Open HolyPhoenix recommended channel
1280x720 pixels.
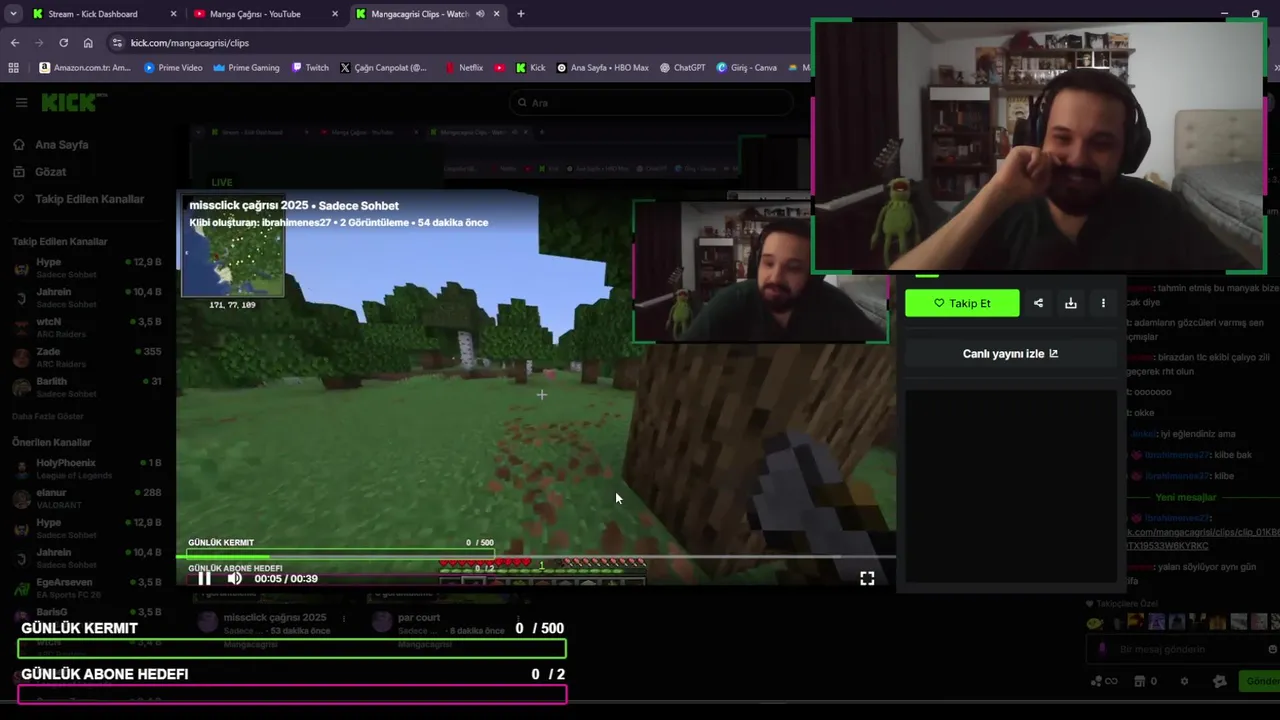click(x=87, y=468)
